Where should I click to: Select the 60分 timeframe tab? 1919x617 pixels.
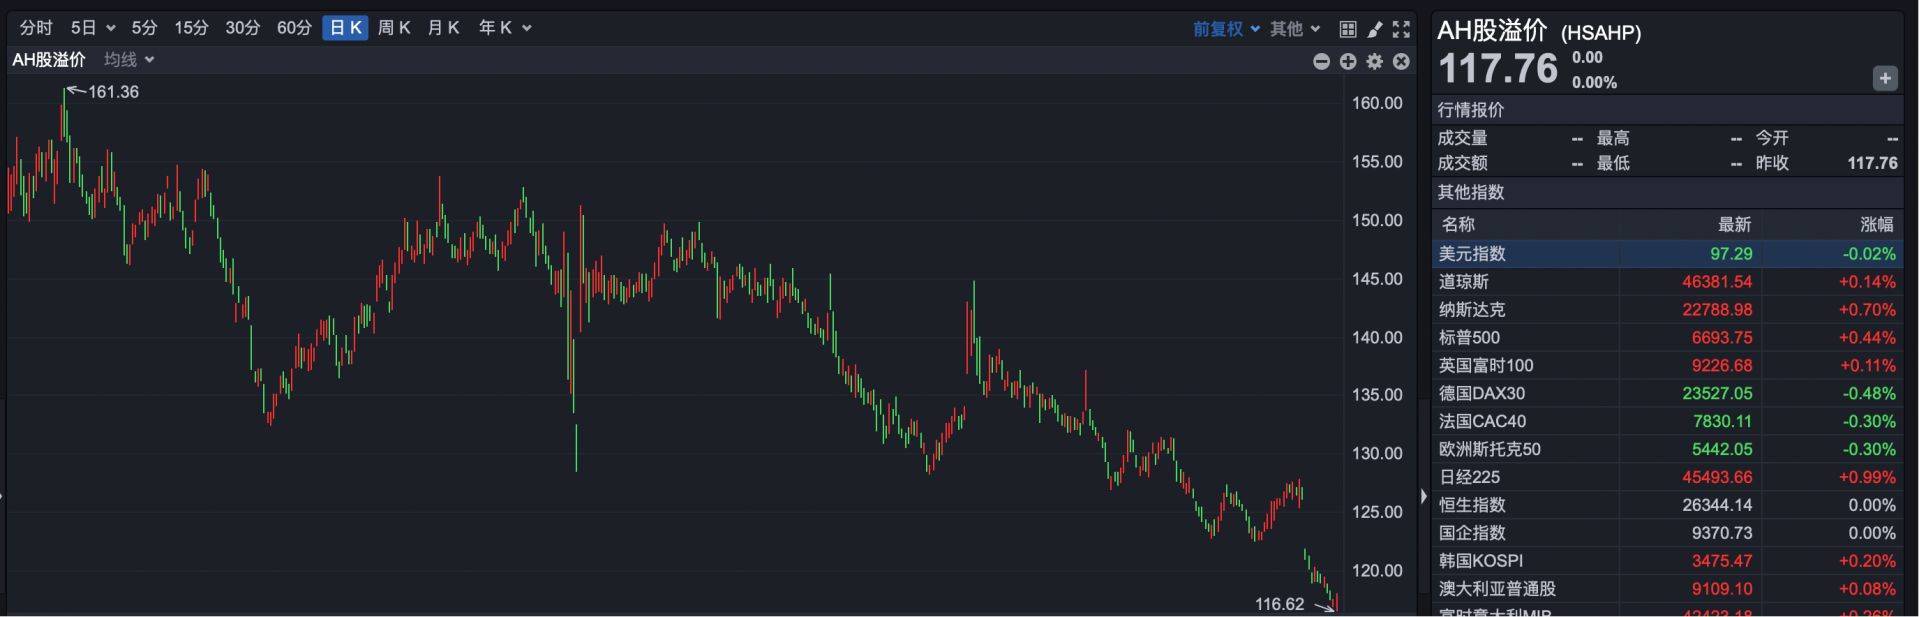click(x=294, y=28)
